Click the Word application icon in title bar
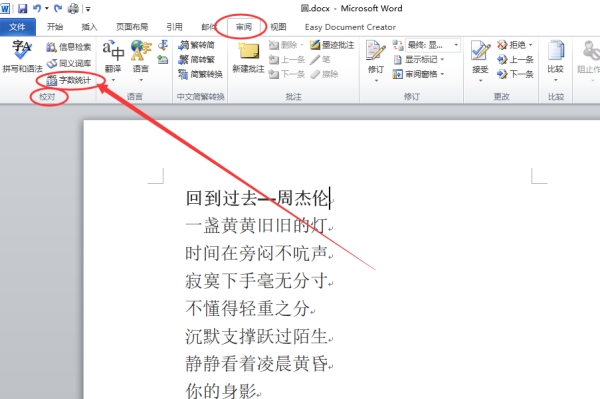The height and width of the screenshot is (399, 600). coord(5,8)
